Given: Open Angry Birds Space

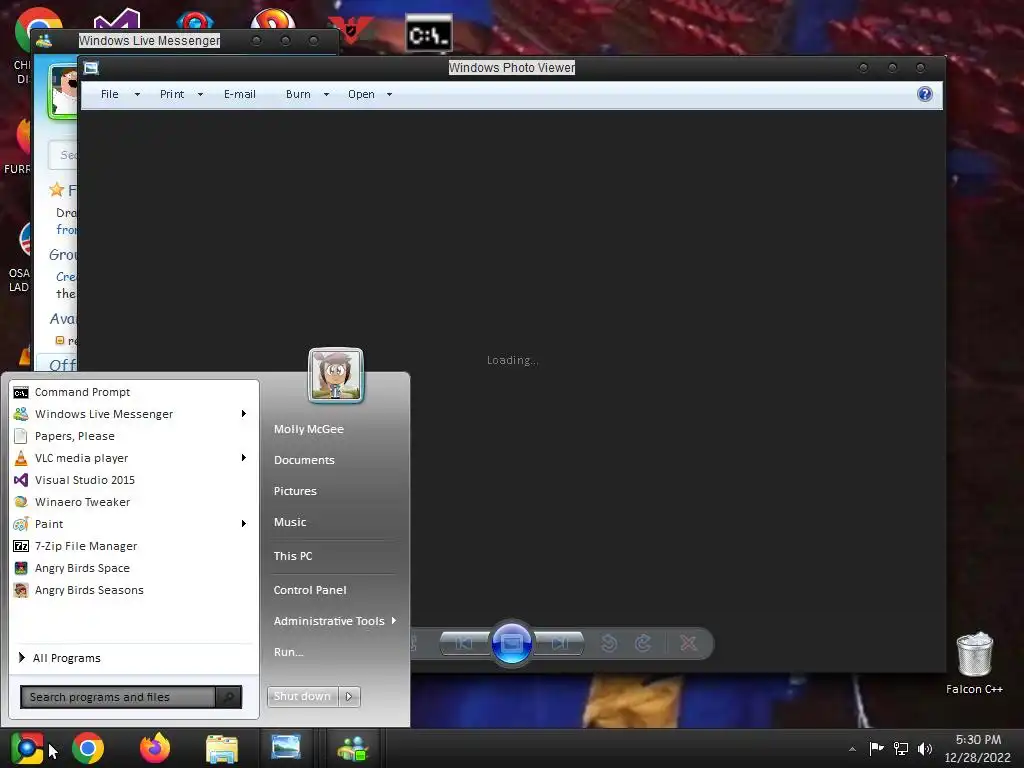Looking at the screenshot, I should (134, 568).
